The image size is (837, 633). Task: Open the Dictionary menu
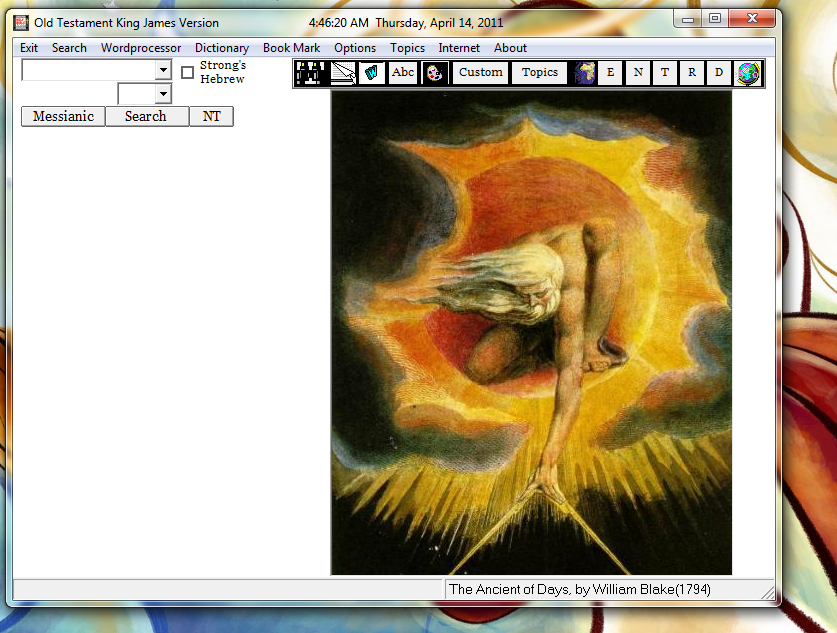(222, 48)
